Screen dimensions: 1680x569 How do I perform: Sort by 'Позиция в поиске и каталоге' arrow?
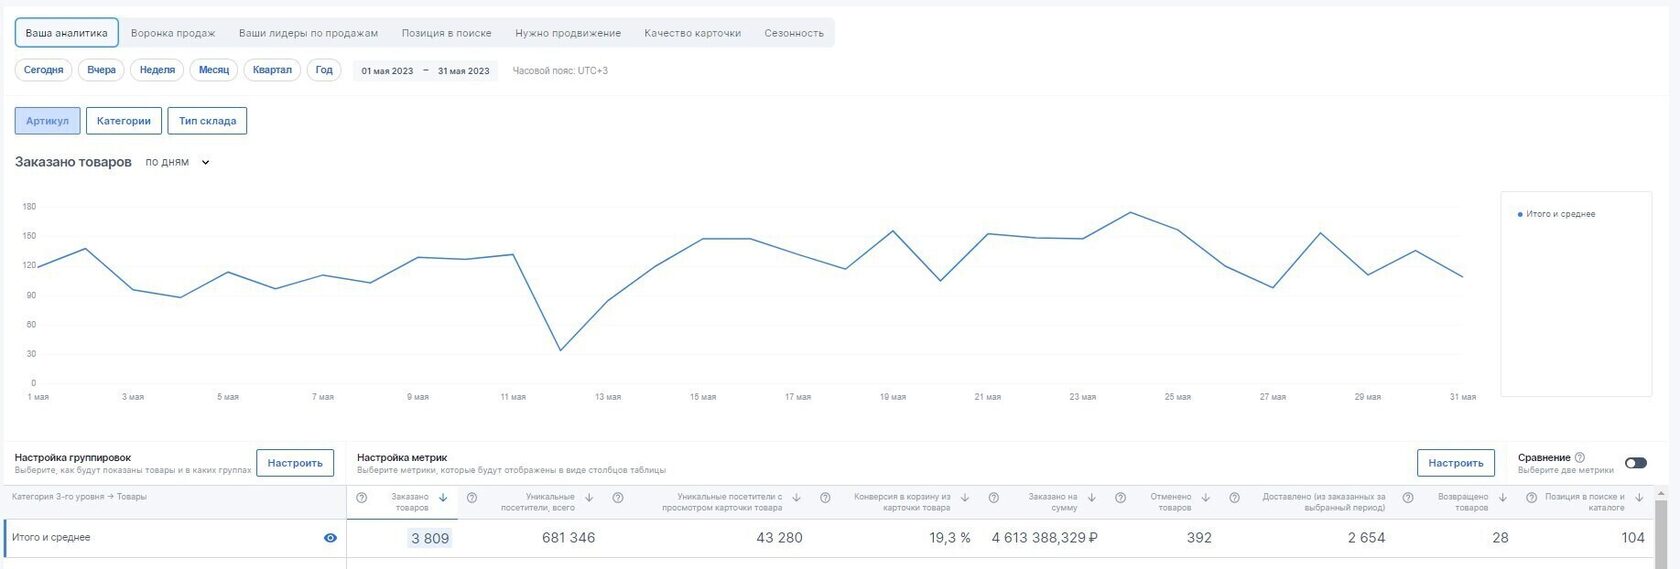pos(1639,497)
